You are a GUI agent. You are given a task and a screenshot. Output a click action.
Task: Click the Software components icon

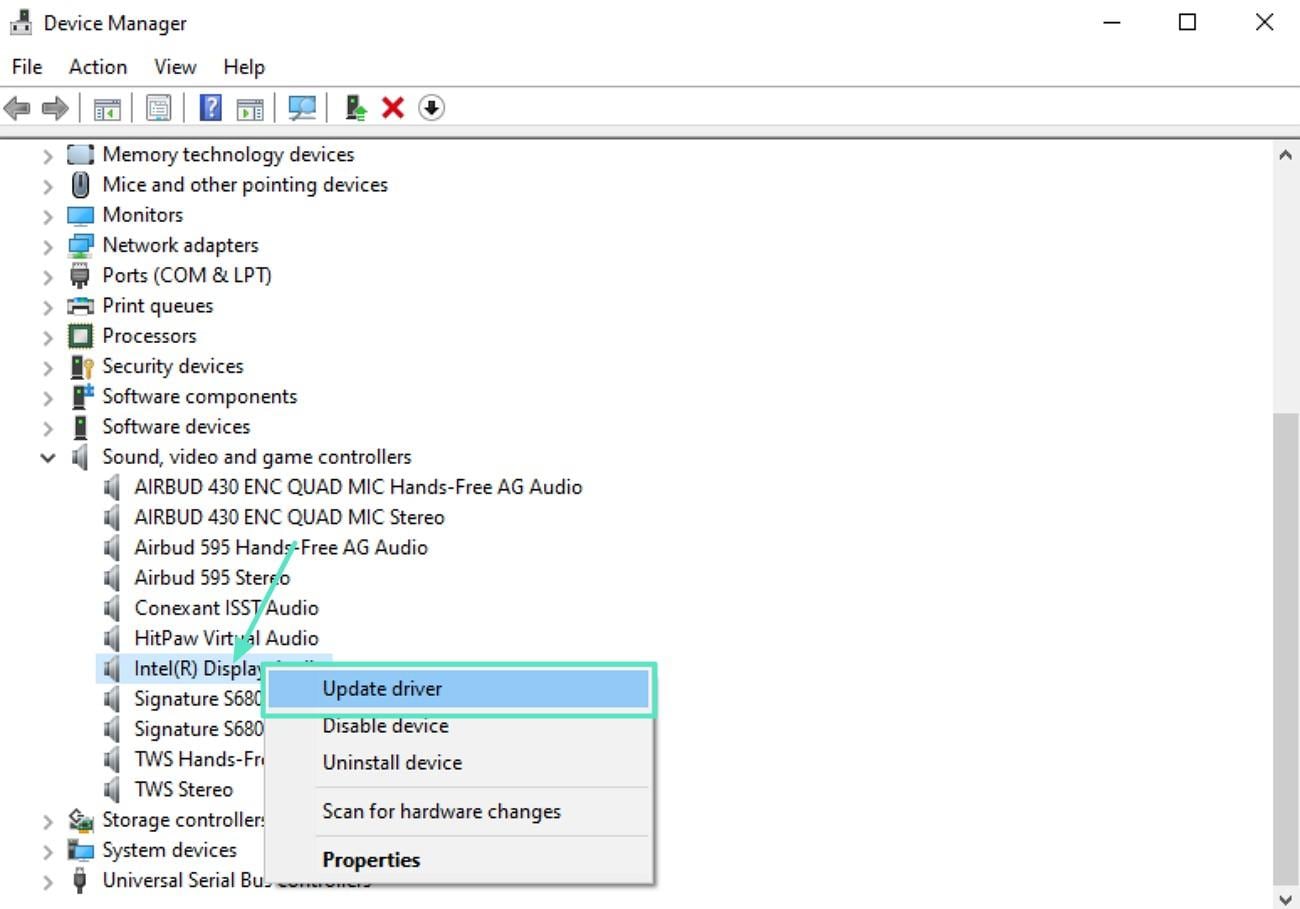(81, 396)
